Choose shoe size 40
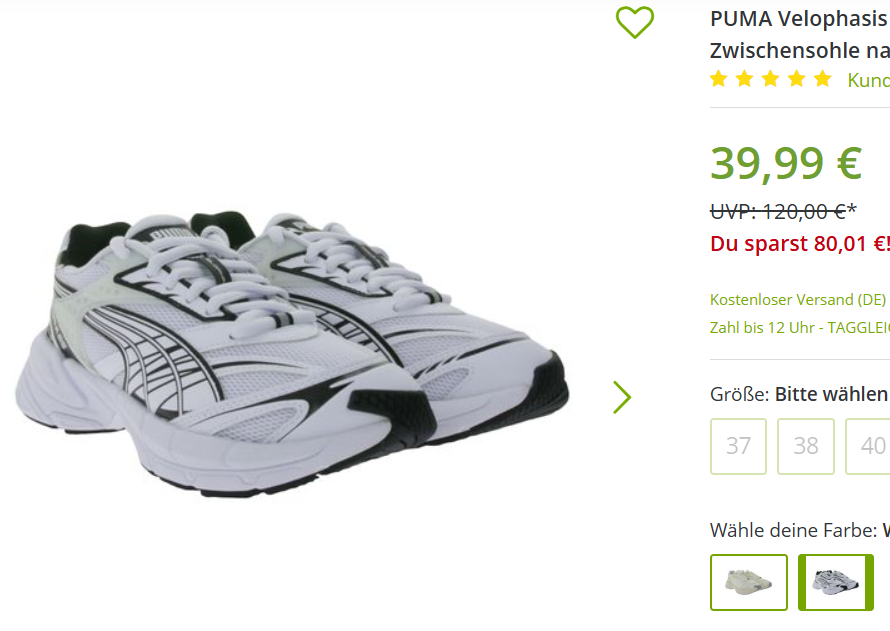 [x=868, y=446]
